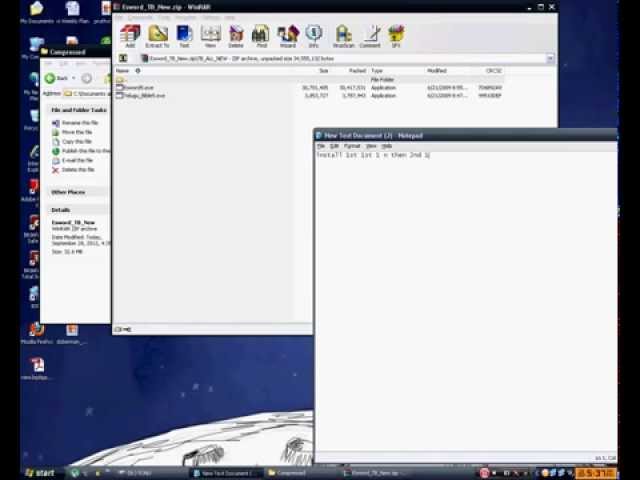This screenshot has width=640, height=480.
Task: Click the Info icon in WinRAR toolbar
Action: (x=313, y=36)
